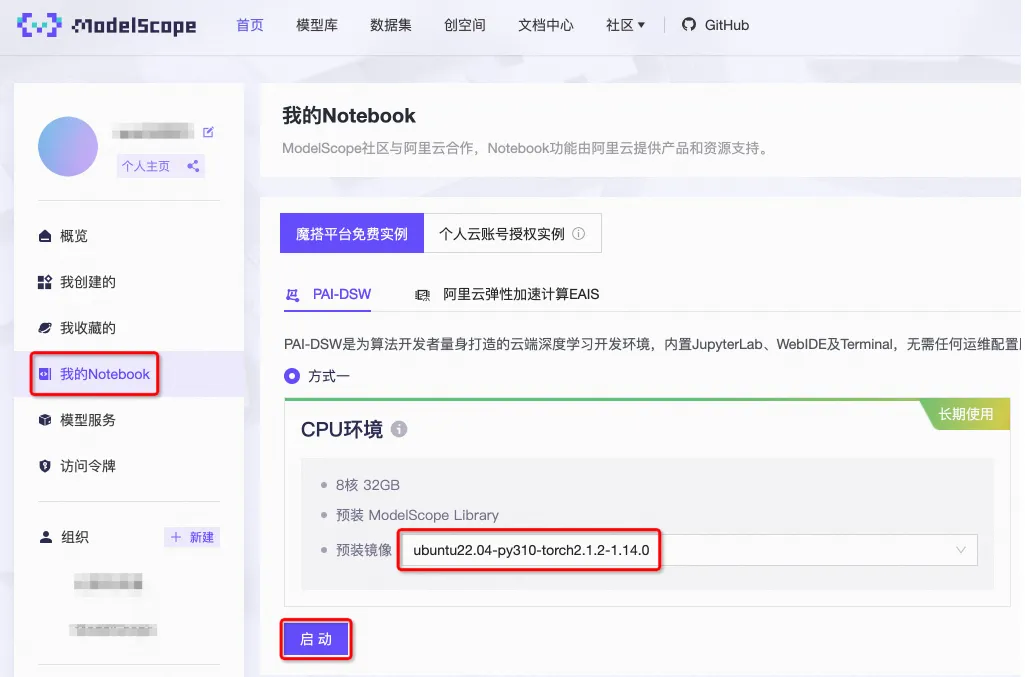This screenshot has width=1025, height=677.
Task: Edit profile name with pencil icon
Action: coord(209,132)
